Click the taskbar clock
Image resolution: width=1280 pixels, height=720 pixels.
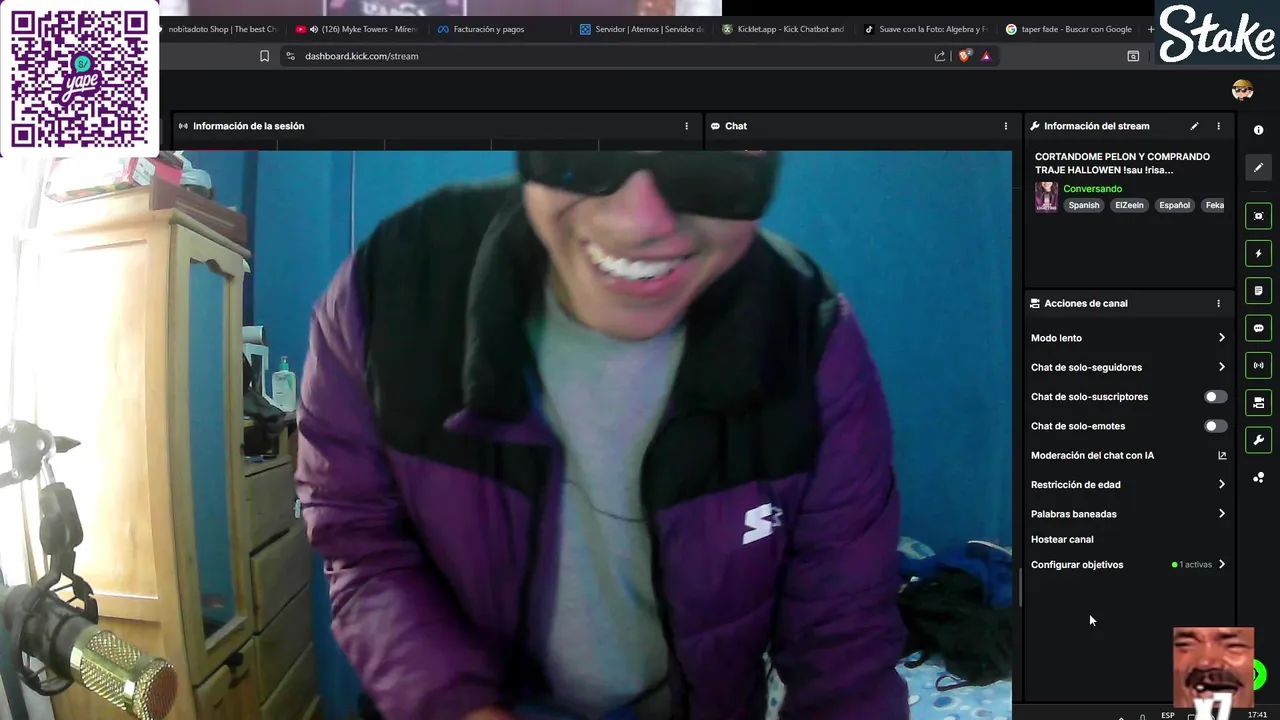(1257, 715)
